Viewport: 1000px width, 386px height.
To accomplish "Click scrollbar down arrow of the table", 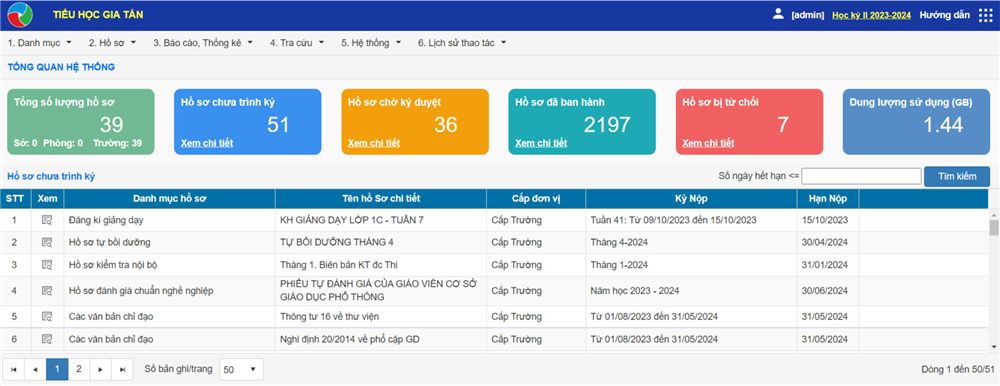I will (994, 346).
